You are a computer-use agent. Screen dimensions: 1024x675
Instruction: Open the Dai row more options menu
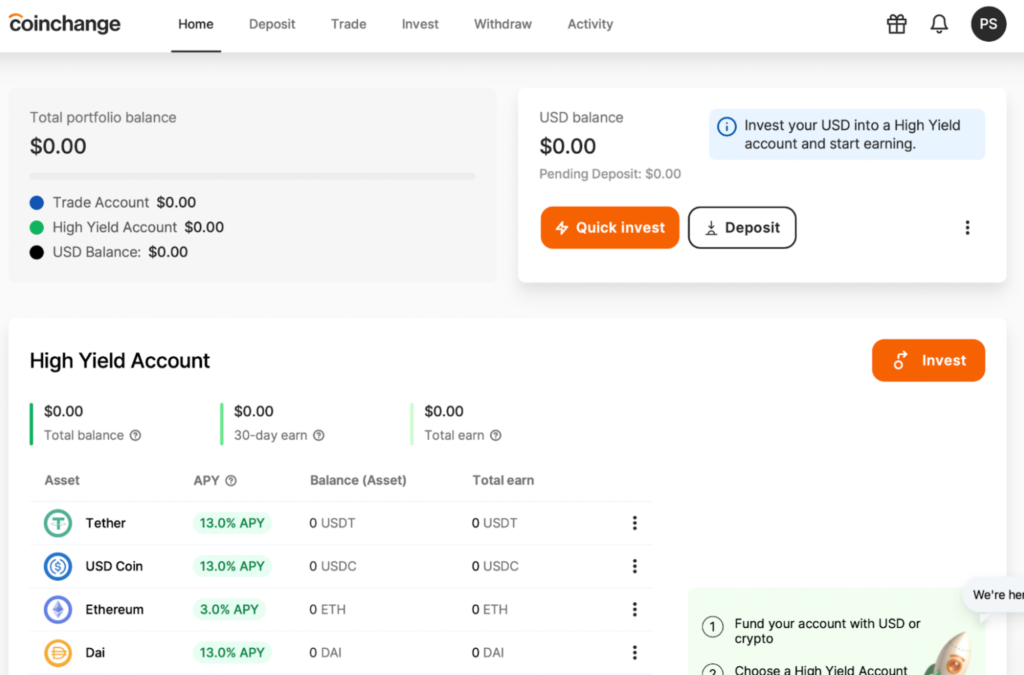[x=634, y=653]
